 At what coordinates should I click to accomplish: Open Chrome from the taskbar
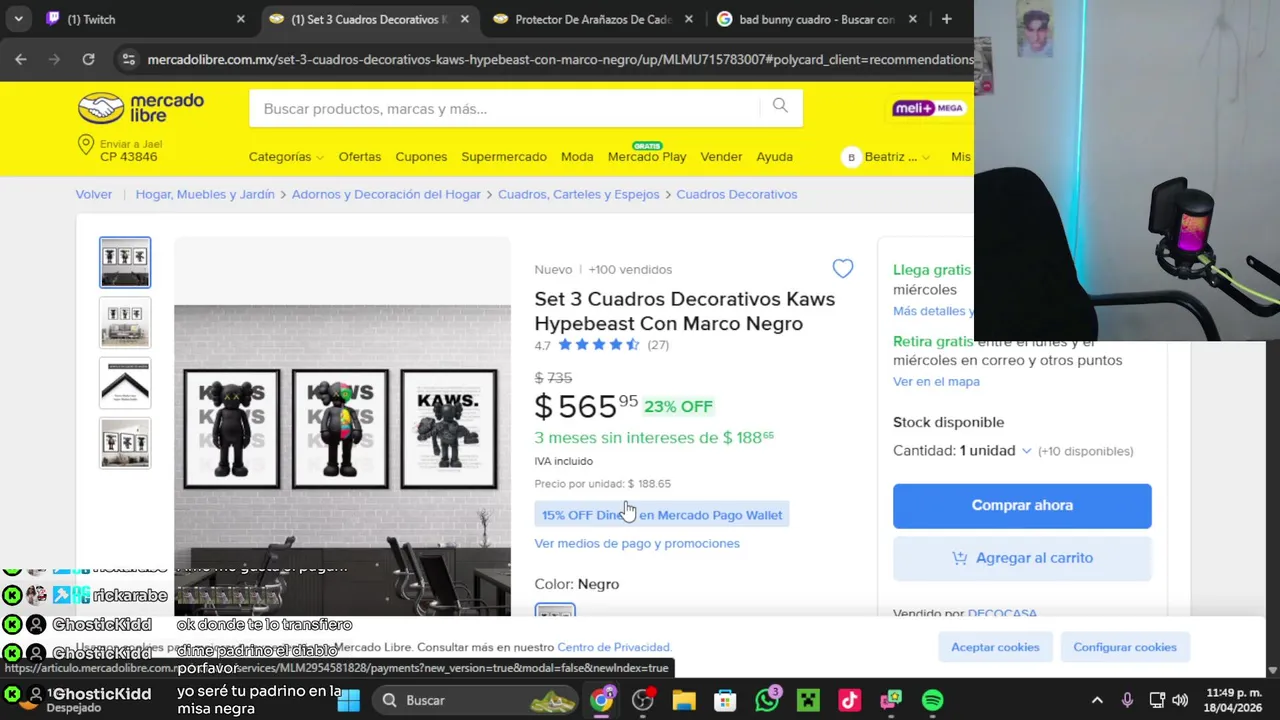601,700
